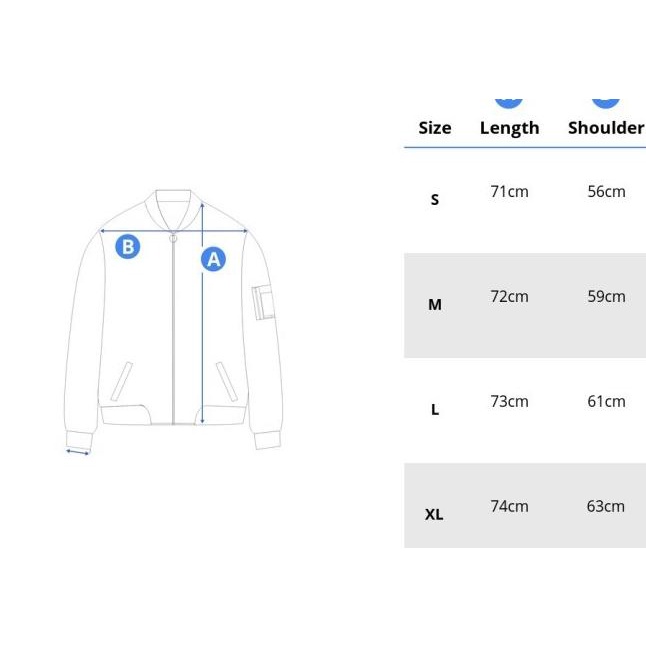646x646 pixels.
Task: Click the blue circle above Shoulder header
Action: point(606,98)
